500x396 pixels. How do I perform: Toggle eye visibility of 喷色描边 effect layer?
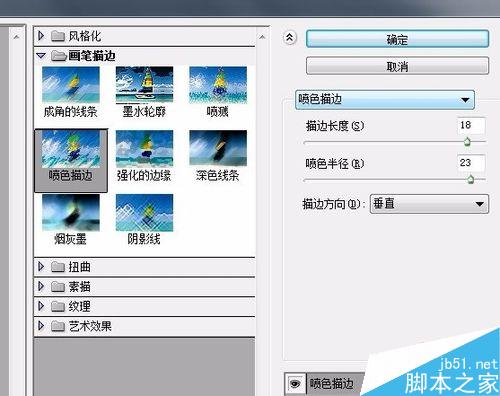(295, 384)
